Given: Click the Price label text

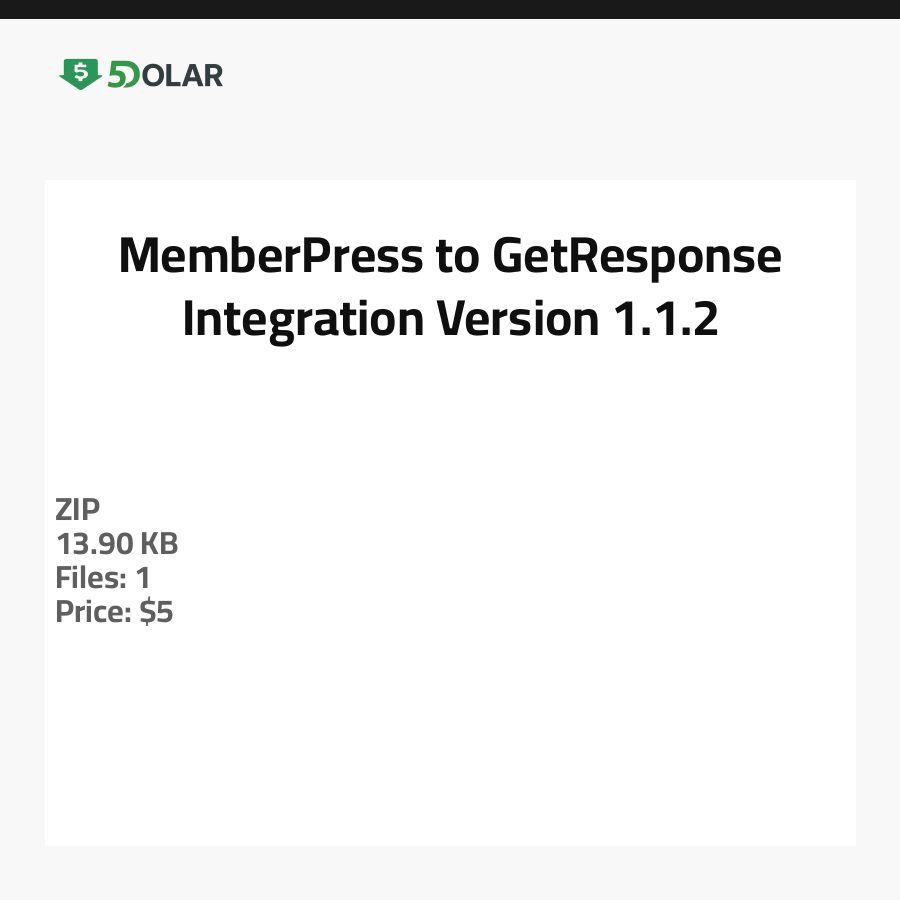Looking at the screenshot, I should pyautogui.click(x=93, y=612).
